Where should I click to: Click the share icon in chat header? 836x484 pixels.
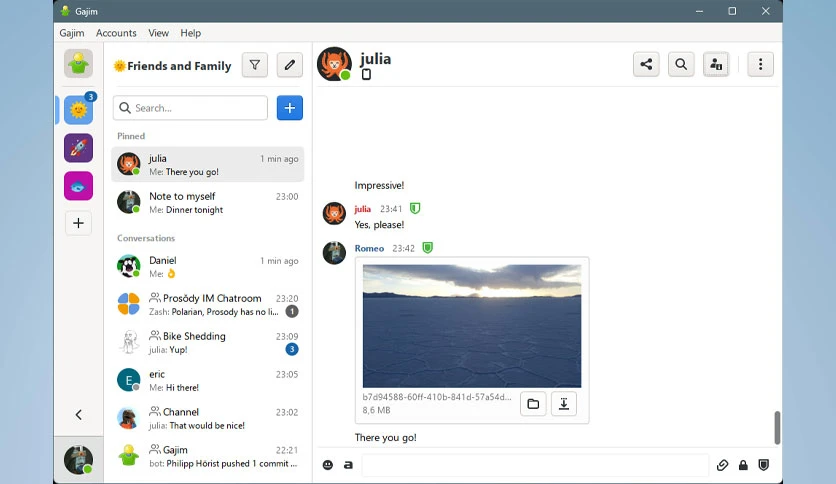(646, 64)
